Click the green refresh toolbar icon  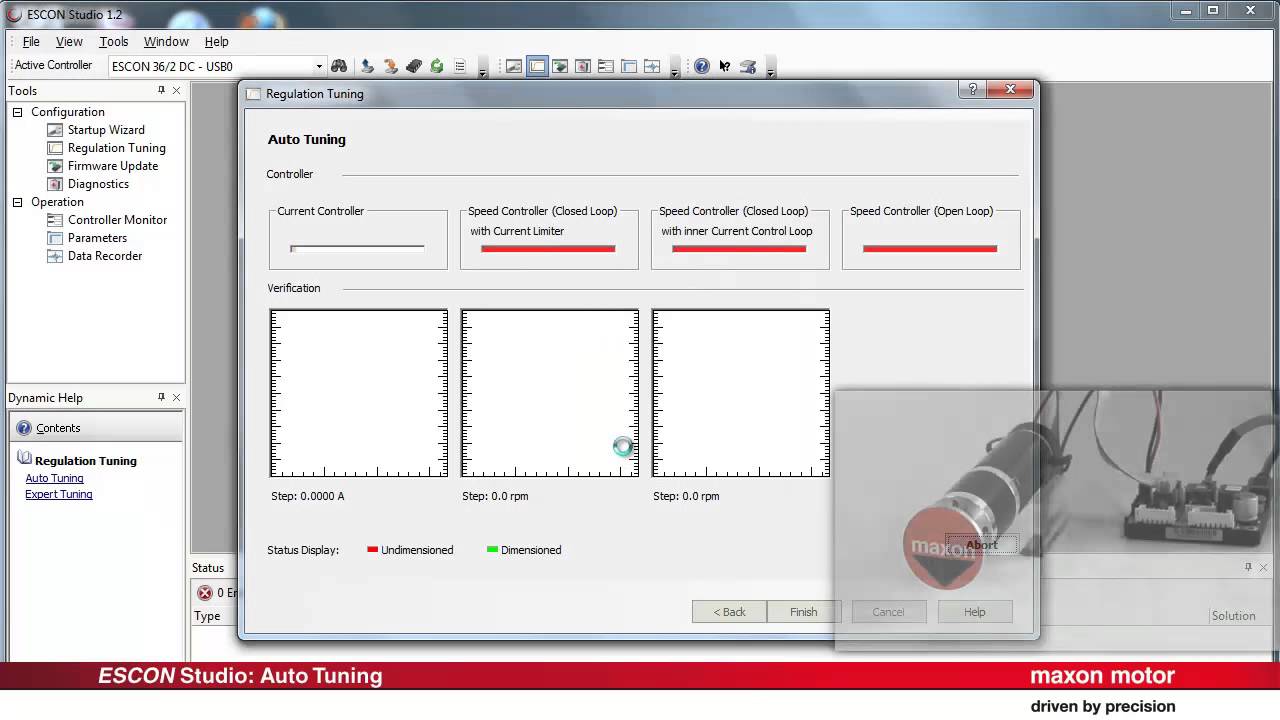click(x=437, y=66)
